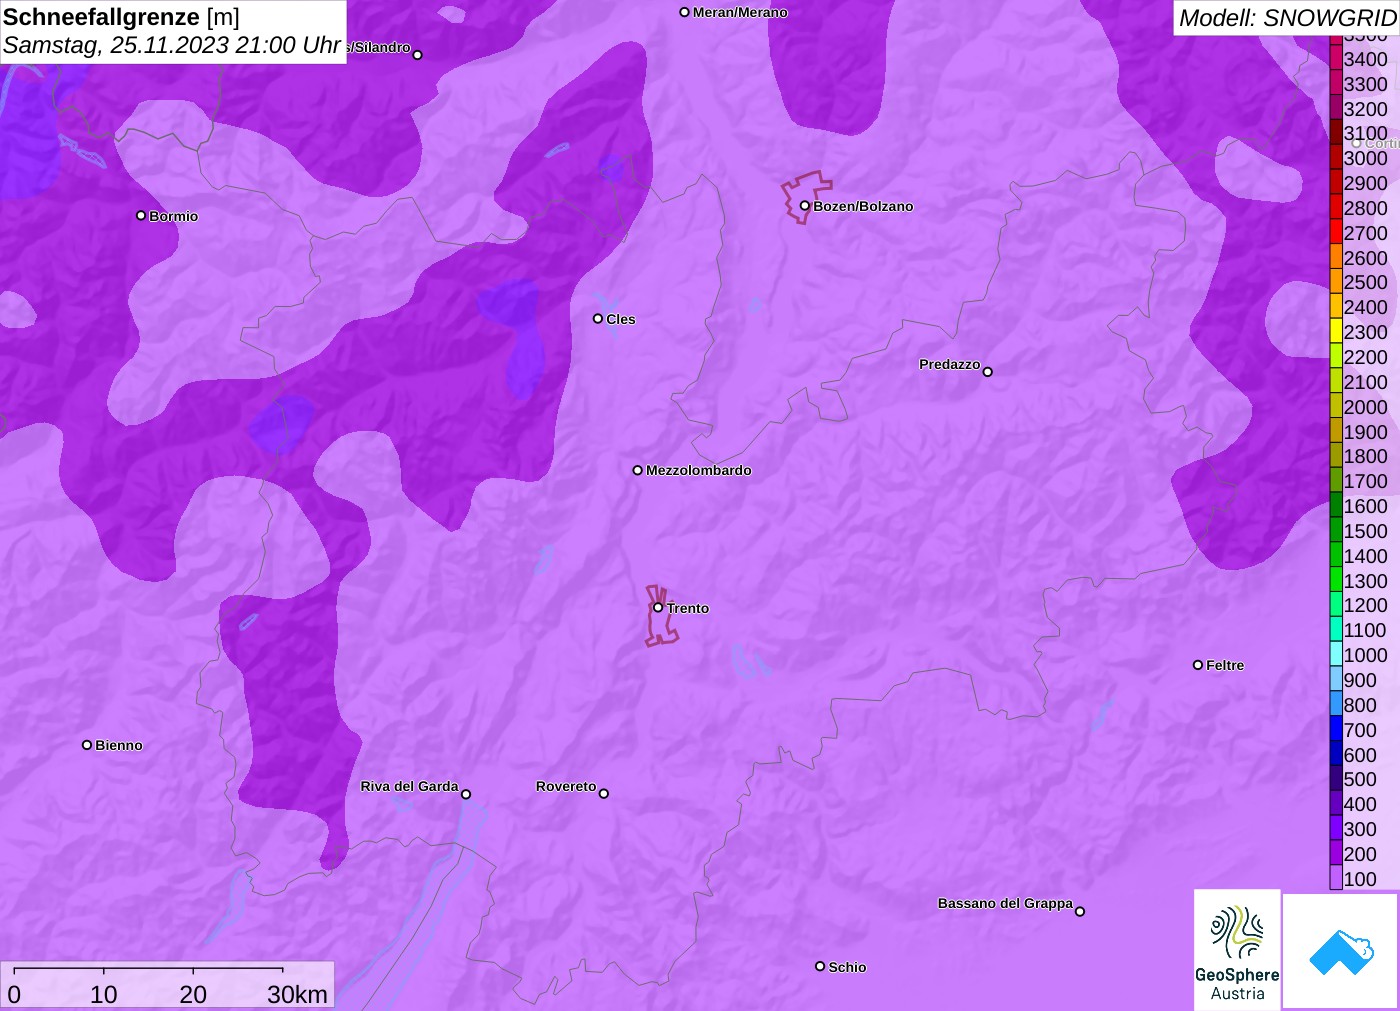Click the Cles town marker
This screenshot has height=1011, width=1400.
[x=598, y=319]
